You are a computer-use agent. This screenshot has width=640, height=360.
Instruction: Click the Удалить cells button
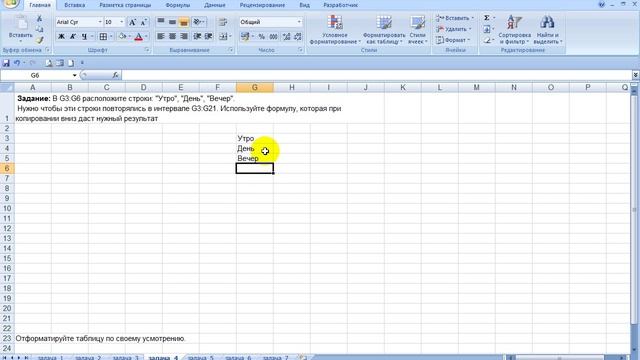(x=453, y=29)
